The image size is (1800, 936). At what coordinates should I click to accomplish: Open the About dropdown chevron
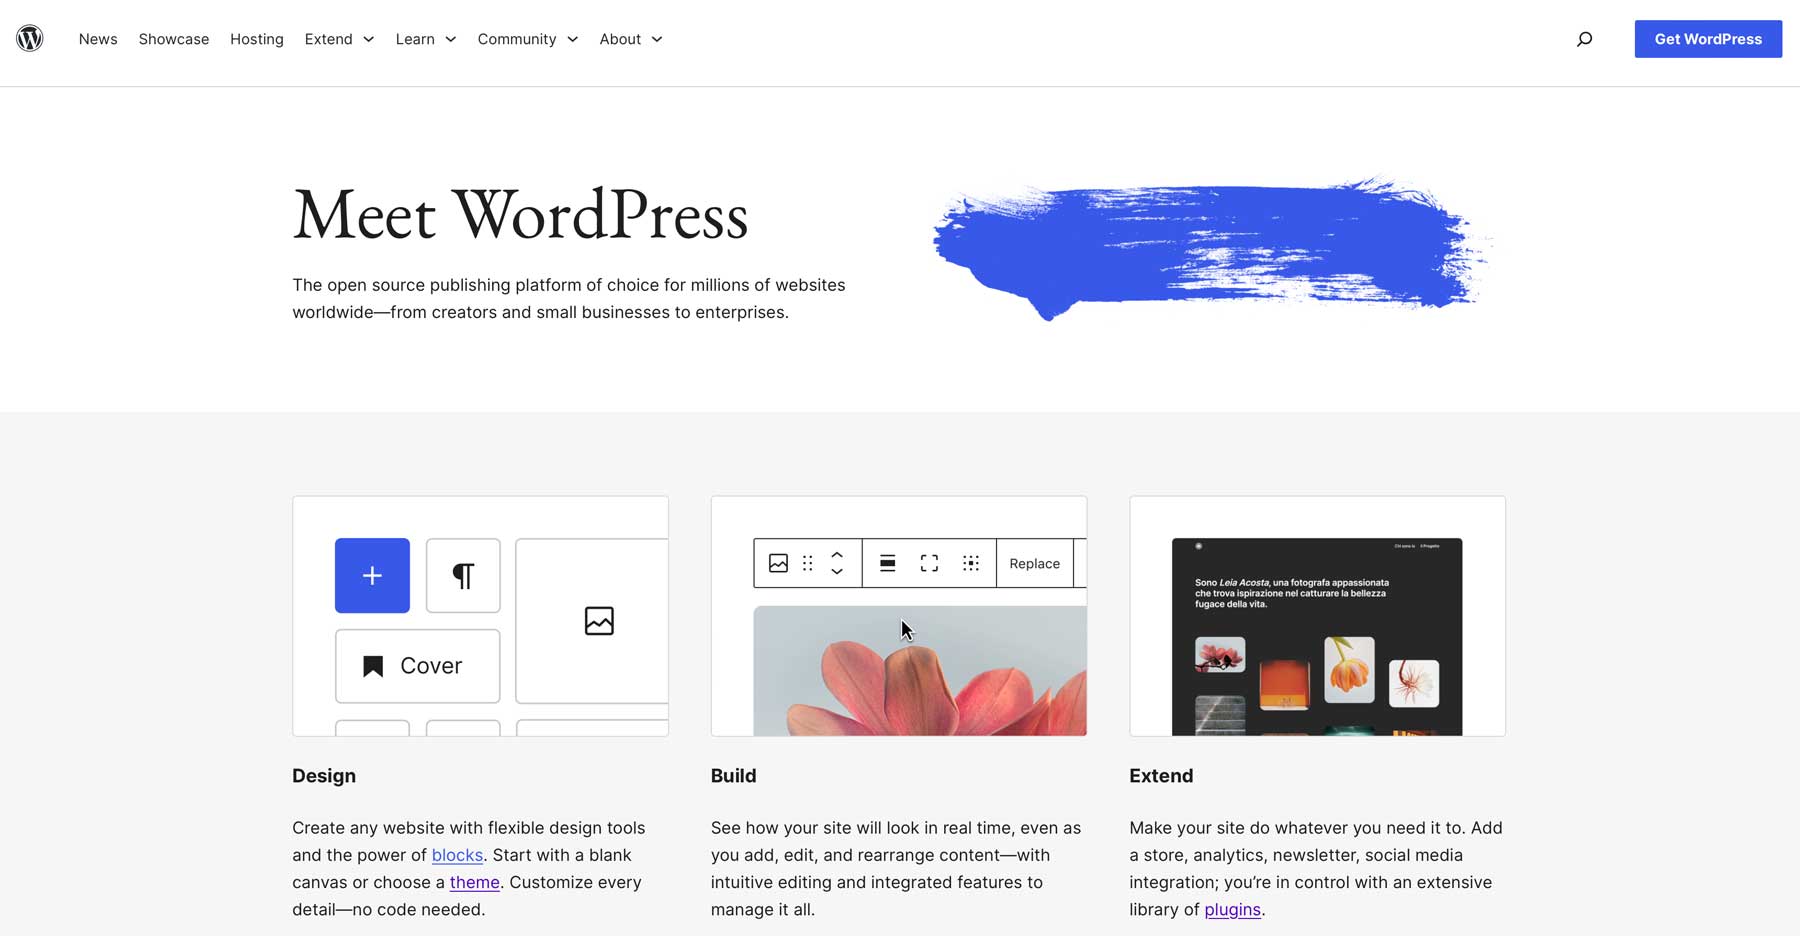coord(657,40)
